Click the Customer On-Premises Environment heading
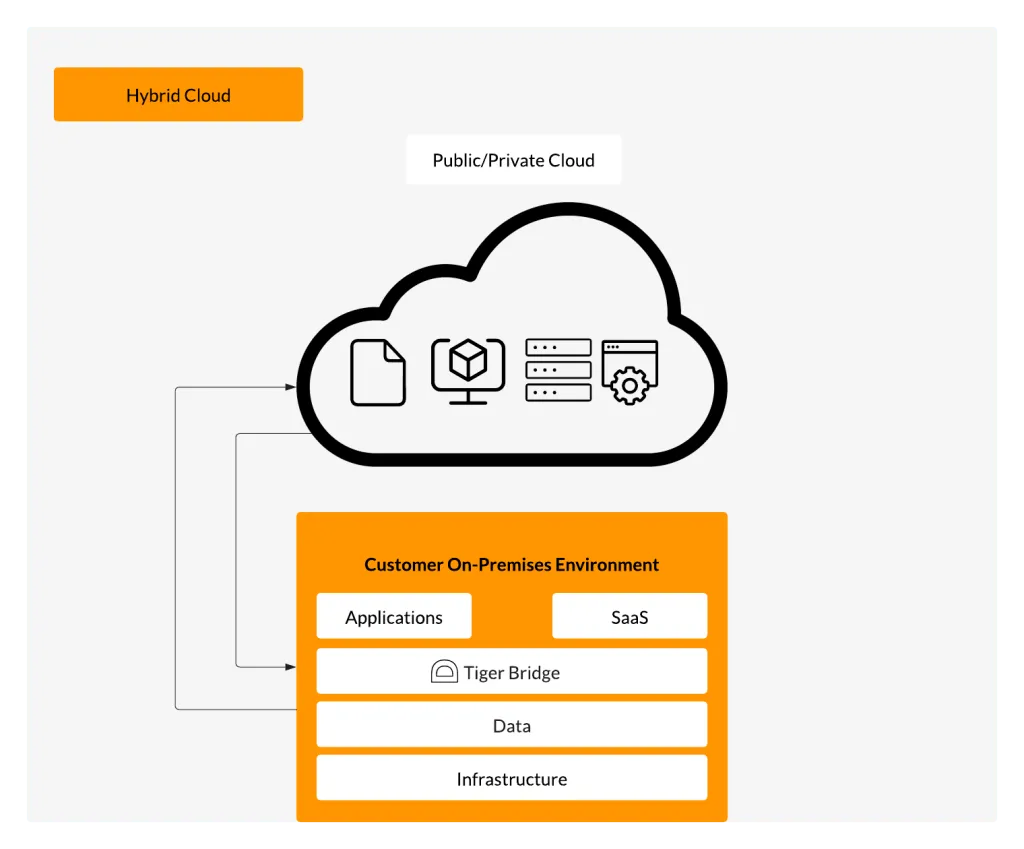This screenshot has height=849, width=1024. [511, 564]
